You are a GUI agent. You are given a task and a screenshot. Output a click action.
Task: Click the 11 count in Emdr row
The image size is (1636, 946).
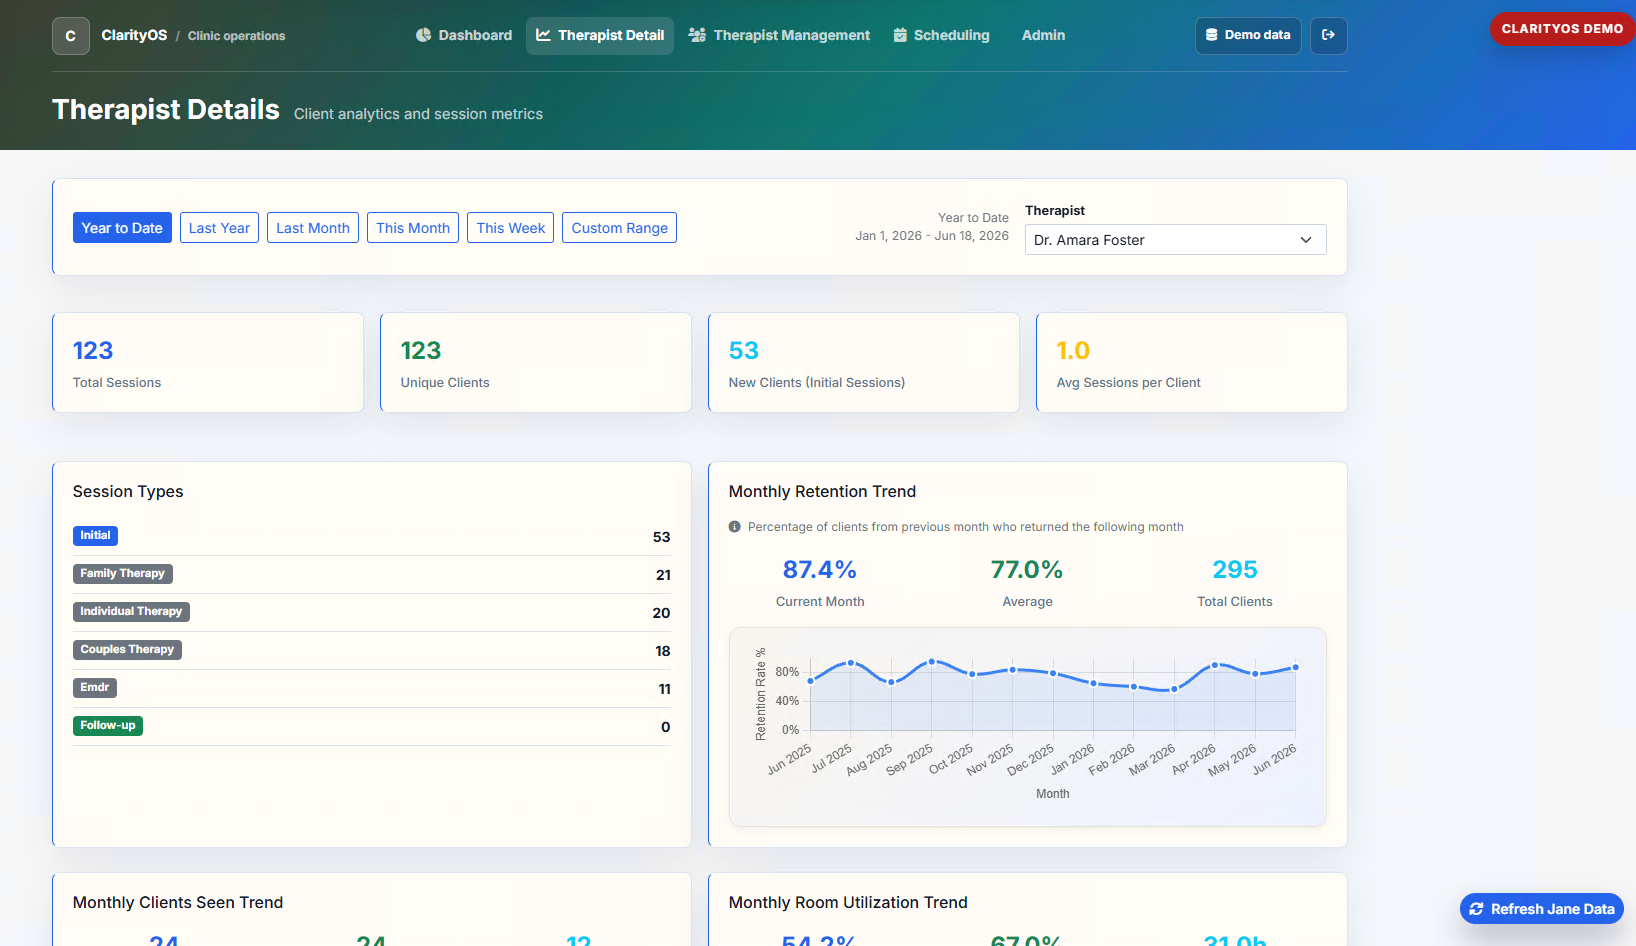(665, 689)
